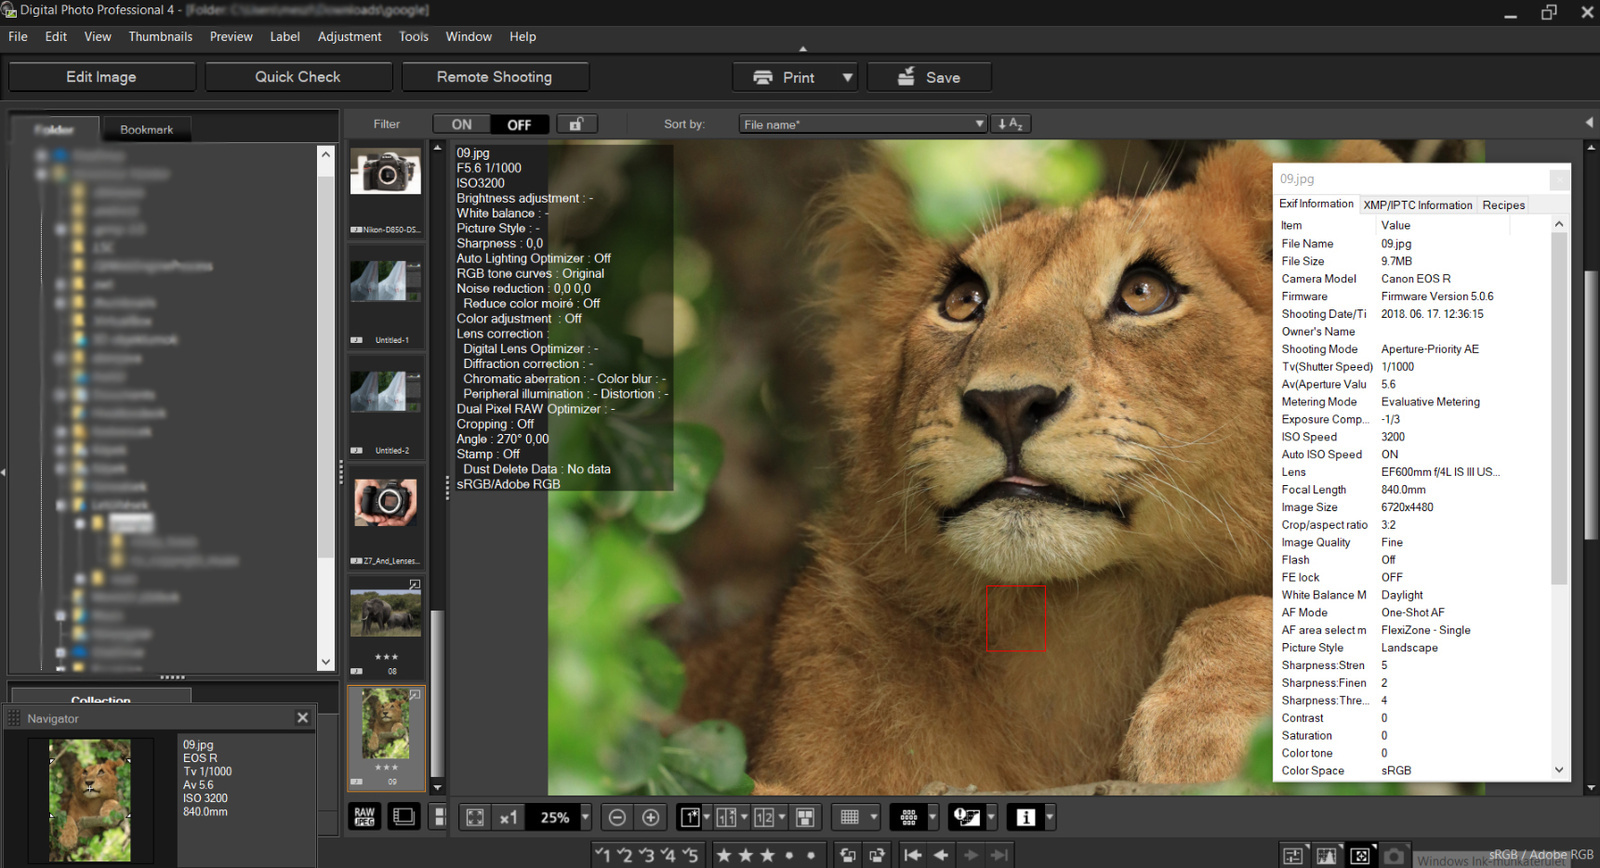Apply check mark 2 to image
1600x868 pixels.
(x=625, y=855)
